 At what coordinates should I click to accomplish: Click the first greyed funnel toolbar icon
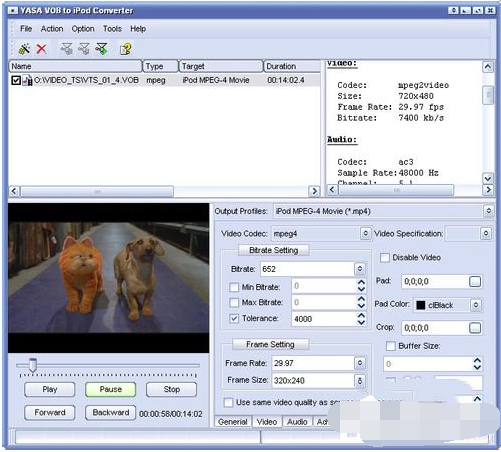pos(66,49)
